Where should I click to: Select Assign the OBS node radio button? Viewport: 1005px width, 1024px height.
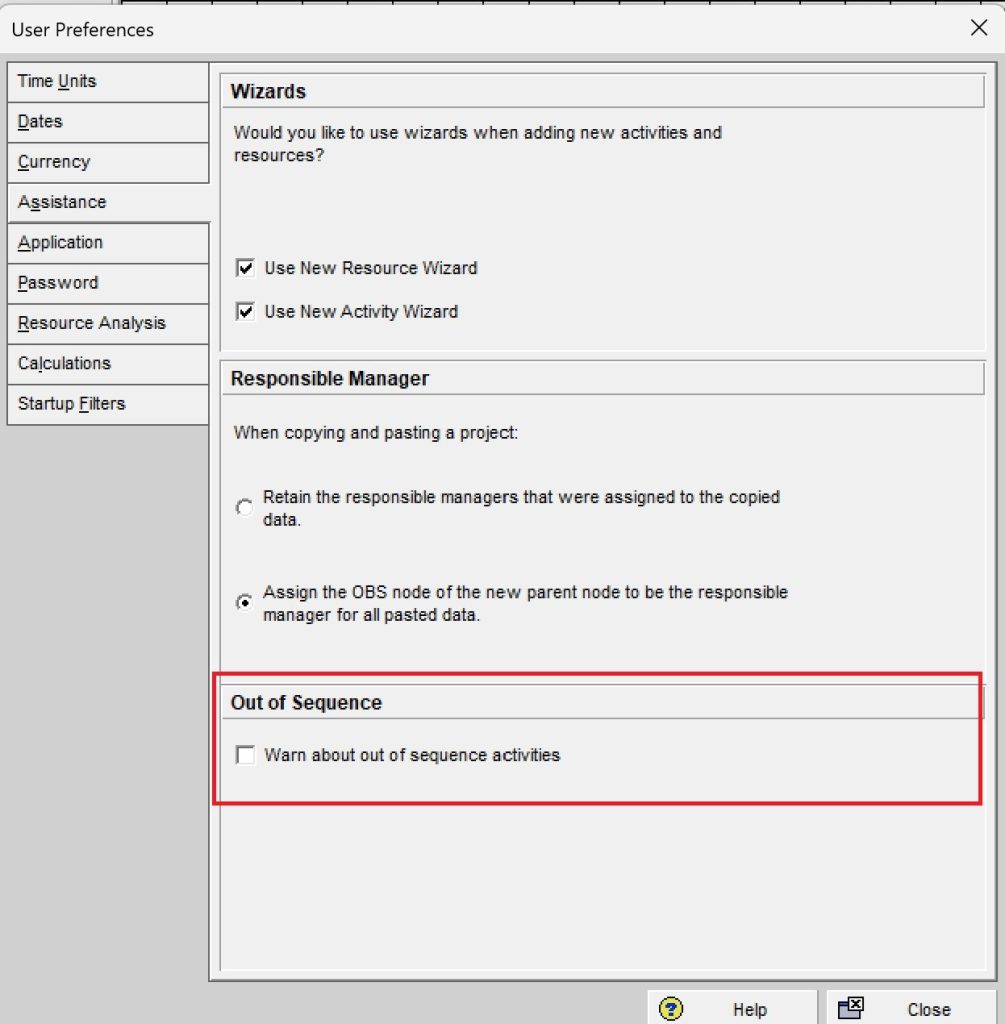245,602
